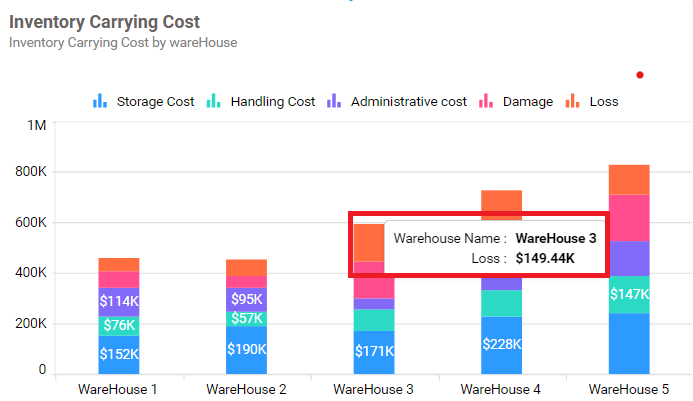This screenshot has width=693, height=401.
Task: Click the Administrative cost legend bar icon
Action: point(334,101)
